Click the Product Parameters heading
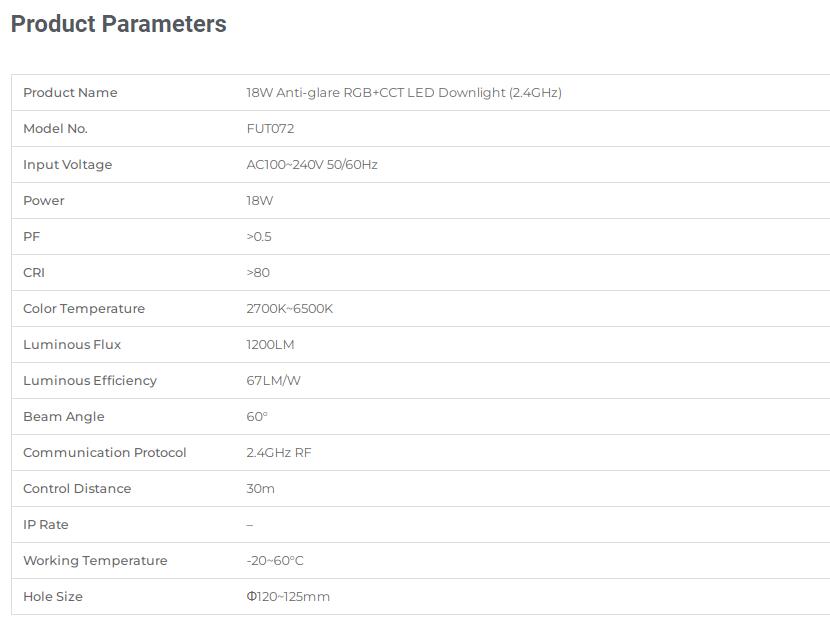Viewport: 830px width, 628px height. pyautogui.click(x=119, y=24)
